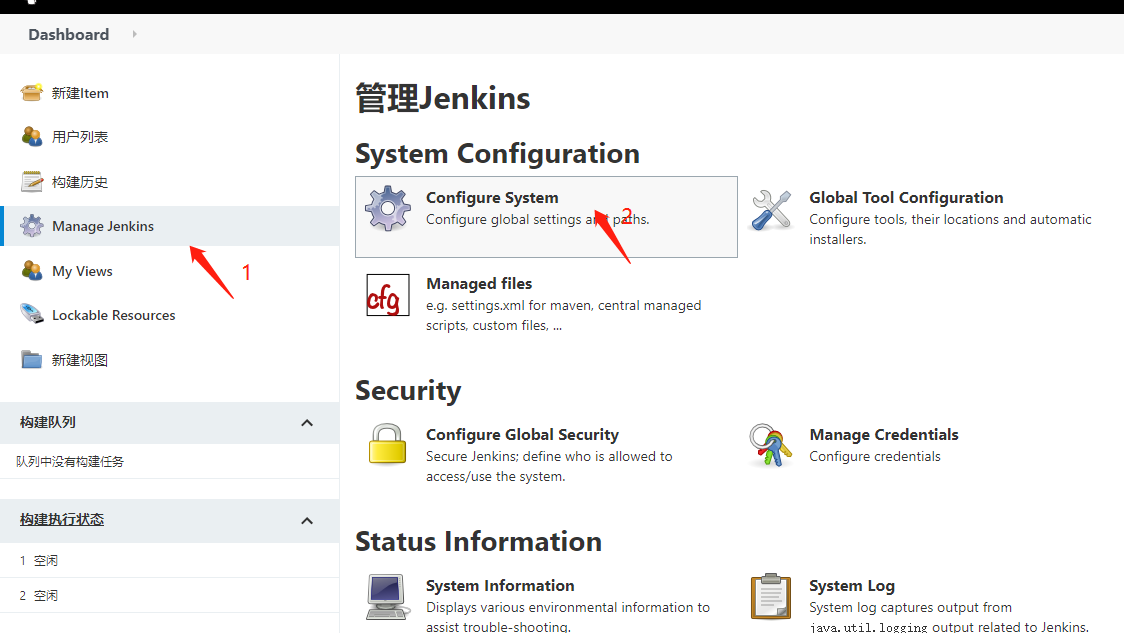The image size is (1124, 633).
Task: Open the 新建视图 sidebar item
Action: [80, 360]
